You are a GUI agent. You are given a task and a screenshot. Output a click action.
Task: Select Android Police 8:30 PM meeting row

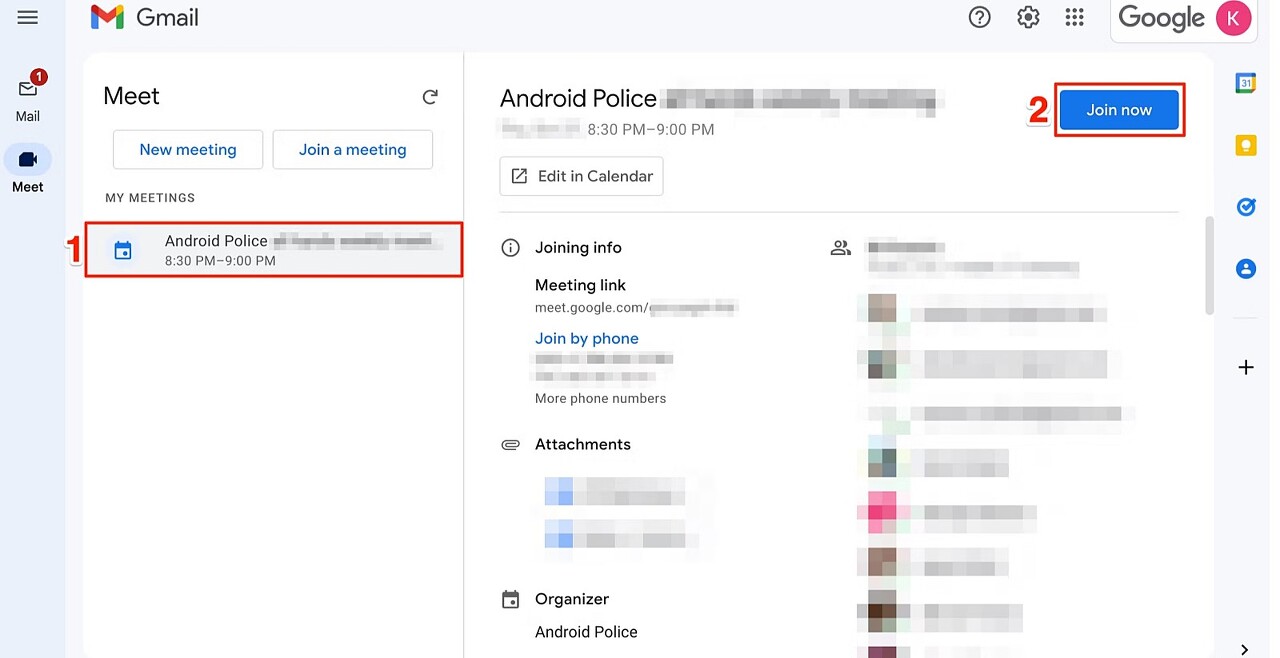click(273, 250)
